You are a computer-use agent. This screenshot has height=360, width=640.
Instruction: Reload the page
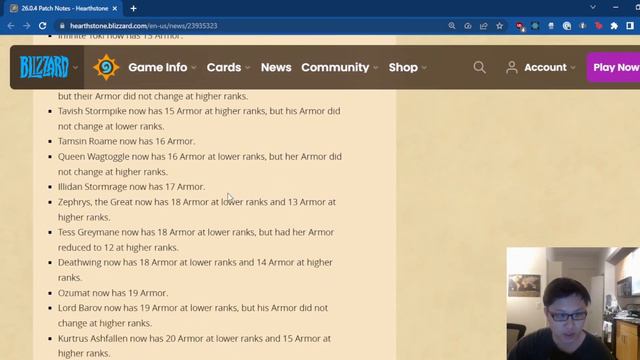pyautogui.click(x=42, y=26)
